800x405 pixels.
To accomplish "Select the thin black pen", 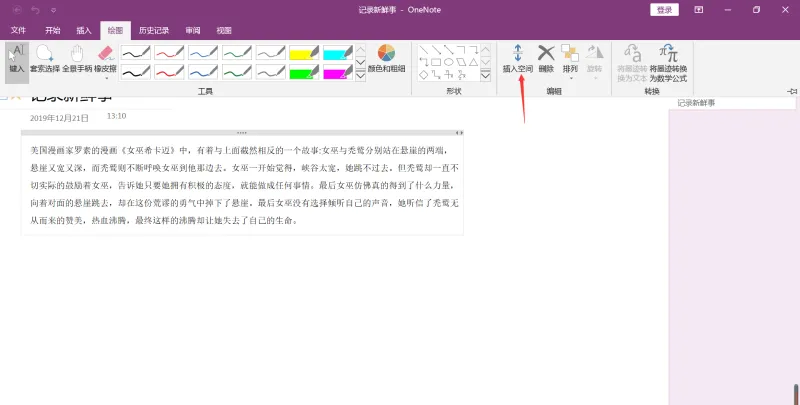I will pyautogui.click(x=135, y=53).
